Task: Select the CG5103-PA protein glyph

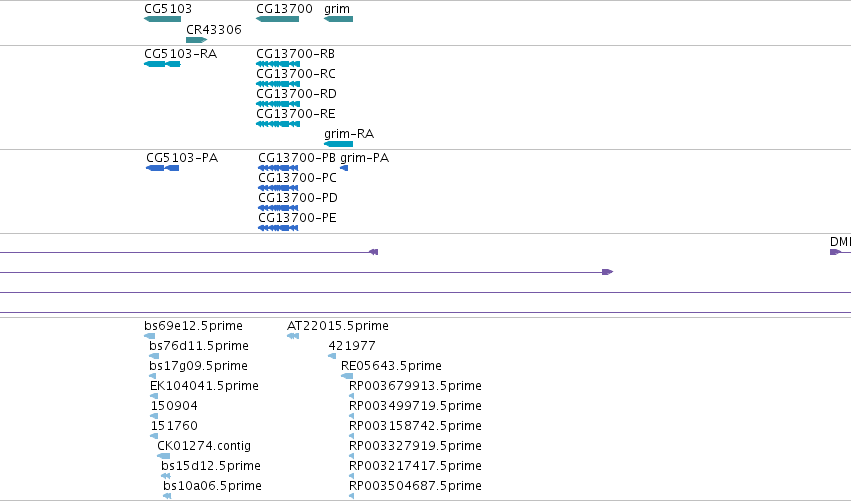Action: pos(162,168)
